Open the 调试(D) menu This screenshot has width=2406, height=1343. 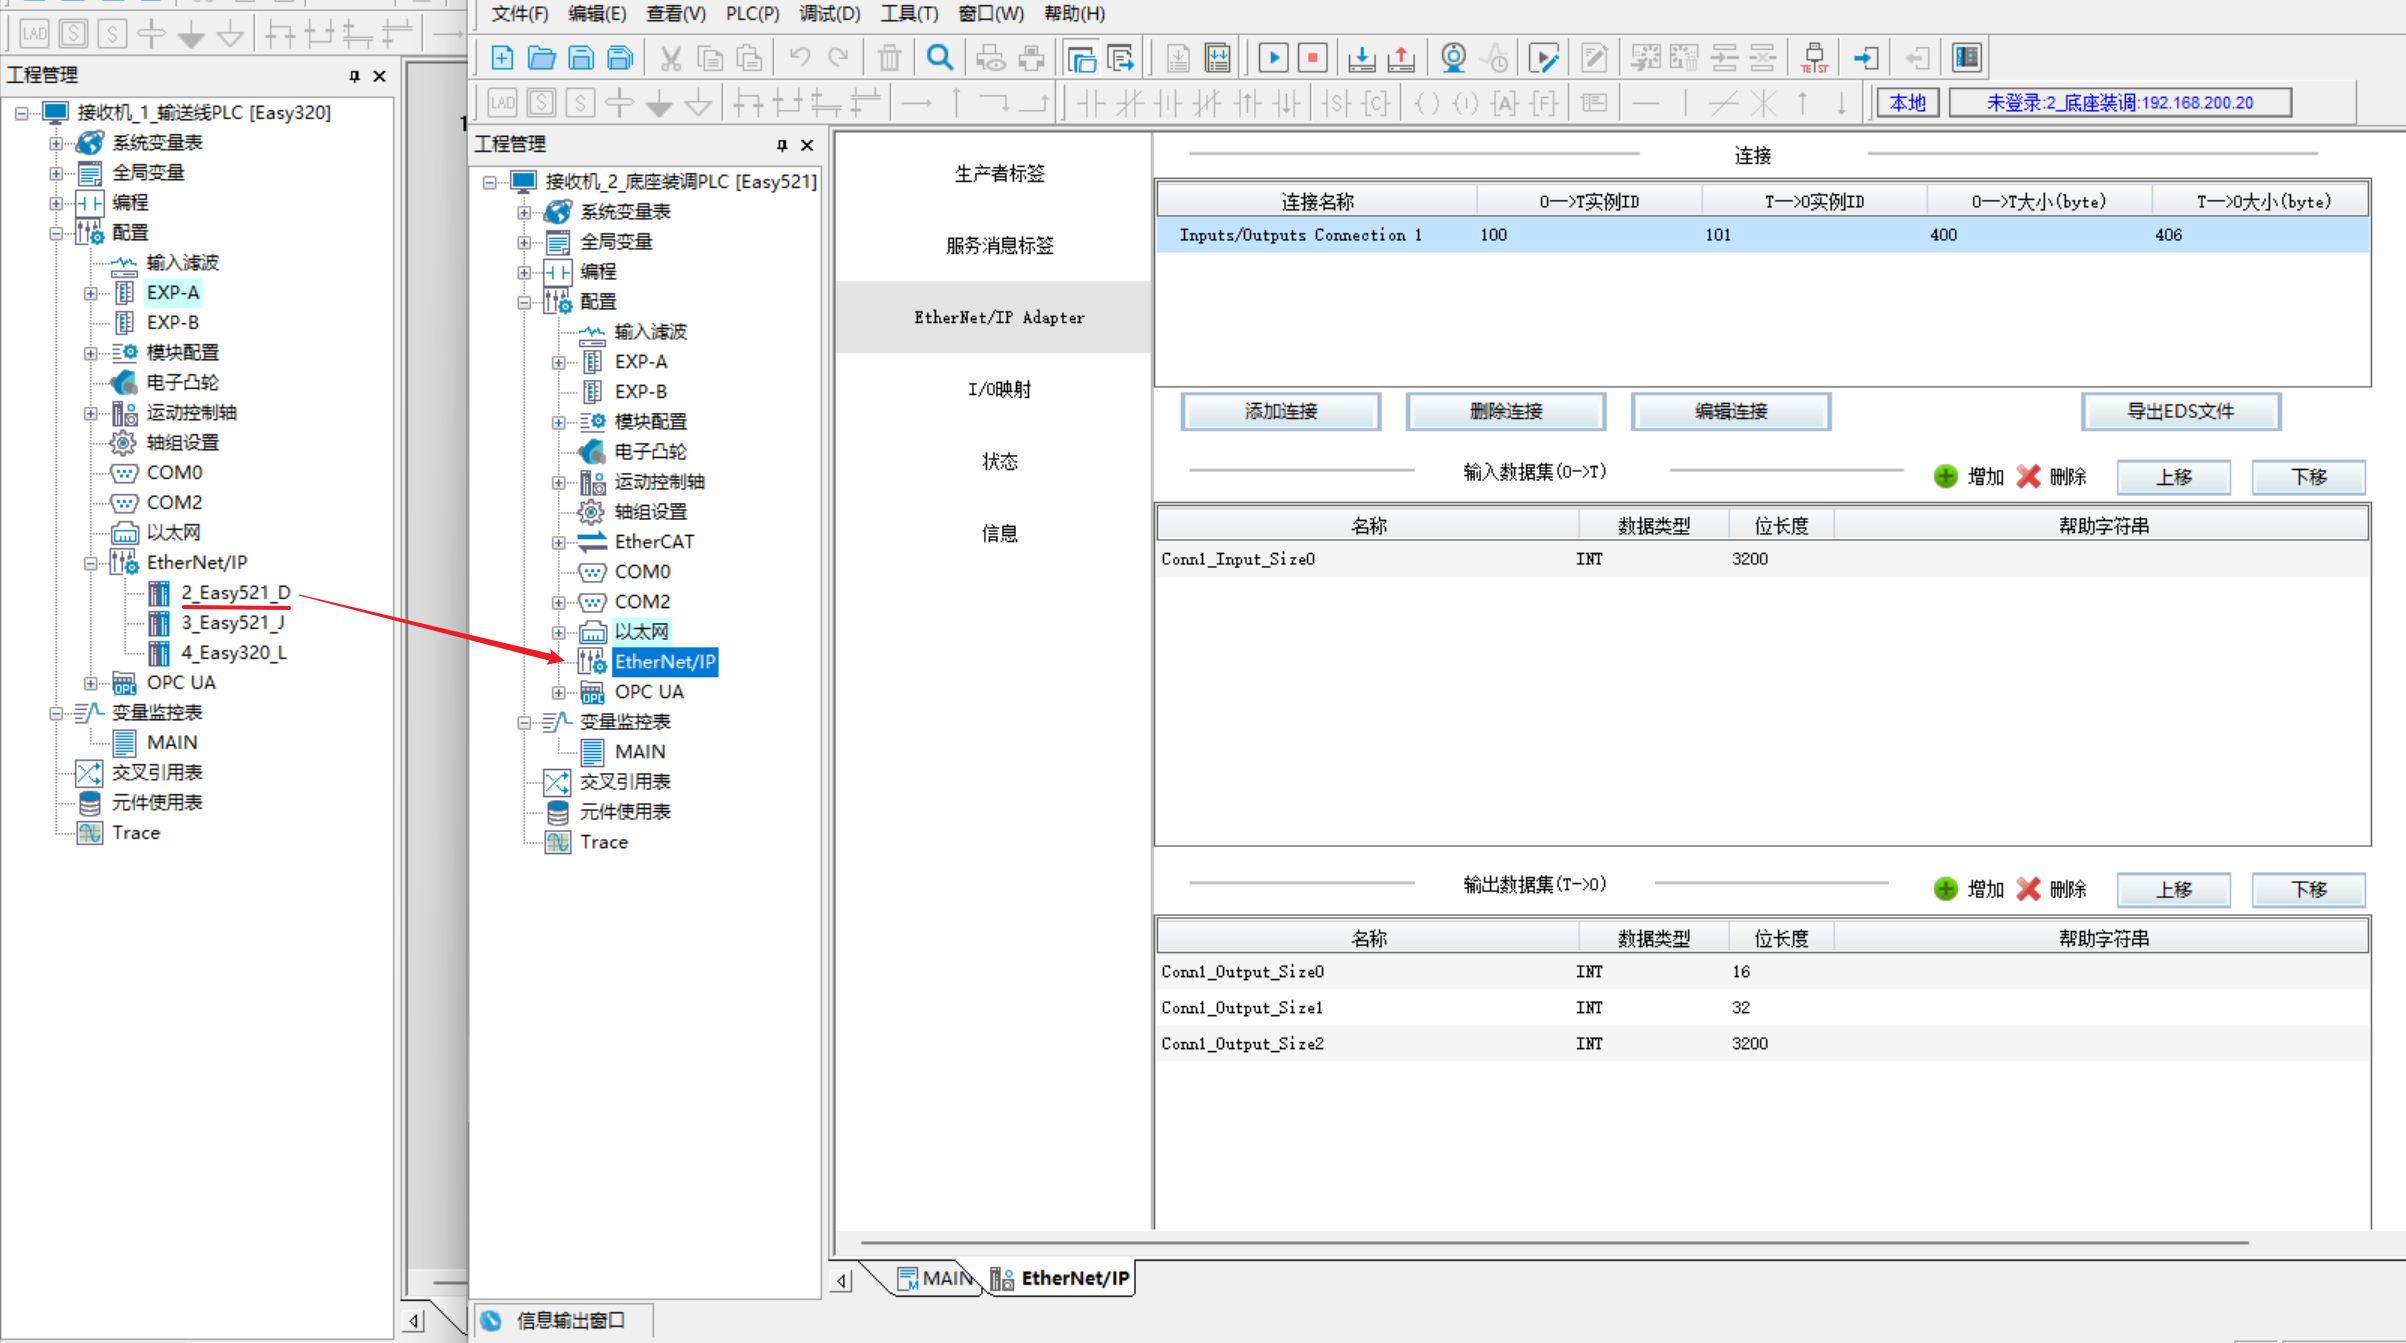[829, 13]
